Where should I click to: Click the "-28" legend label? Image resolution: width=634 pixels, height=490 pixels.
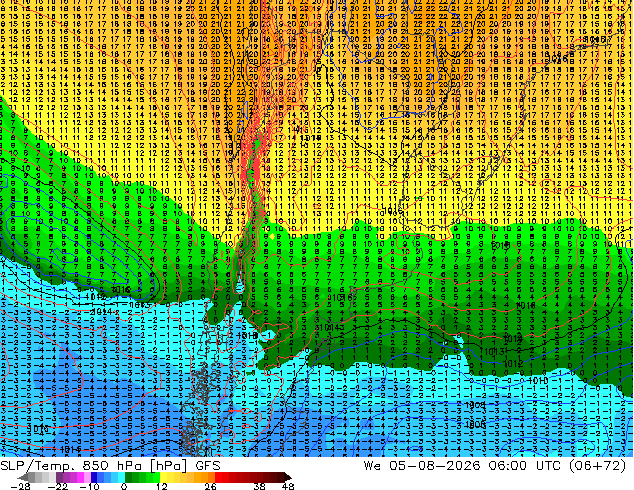pyautogui.click(x=20, y=486)
